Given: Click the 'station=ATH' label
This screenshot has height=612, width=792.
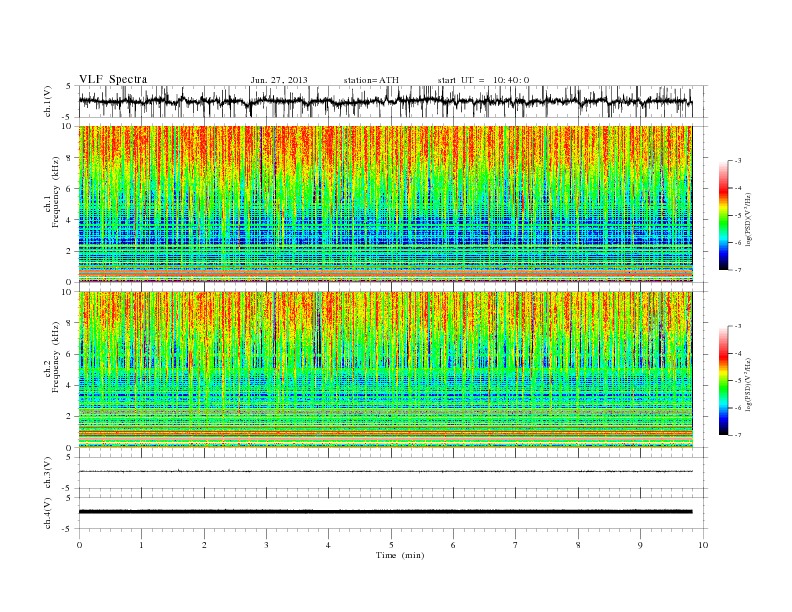Looking at the screenshot, I should pos(371,80).
